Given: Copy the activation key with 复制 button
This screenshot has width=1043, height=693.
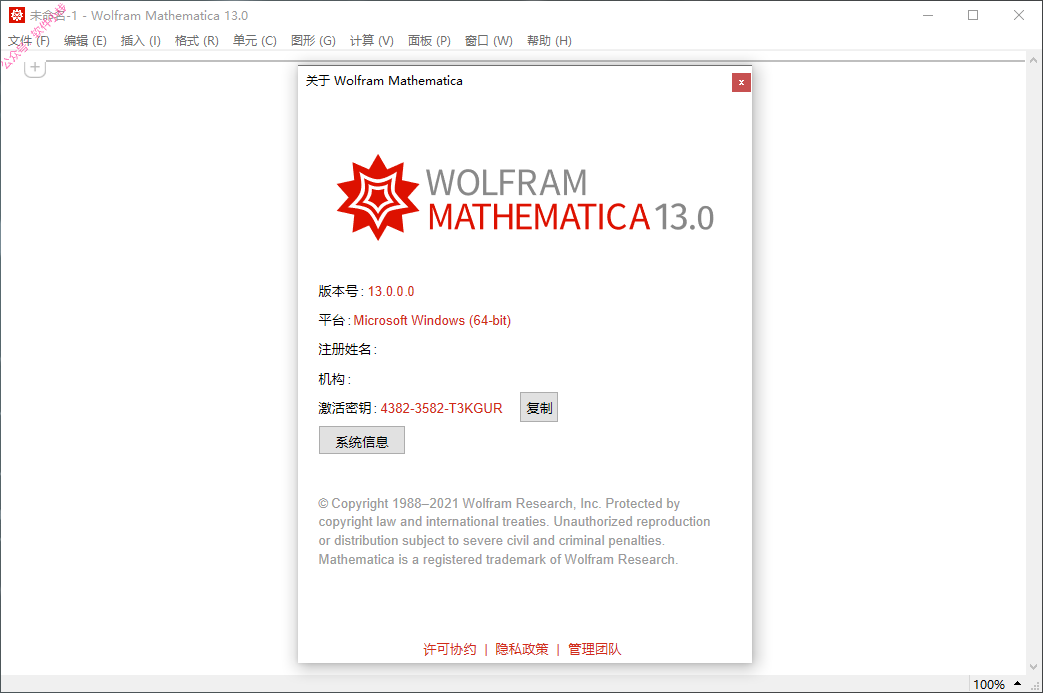Looking at the screenshot, I should pyautogui.click(x=539, y=408).
